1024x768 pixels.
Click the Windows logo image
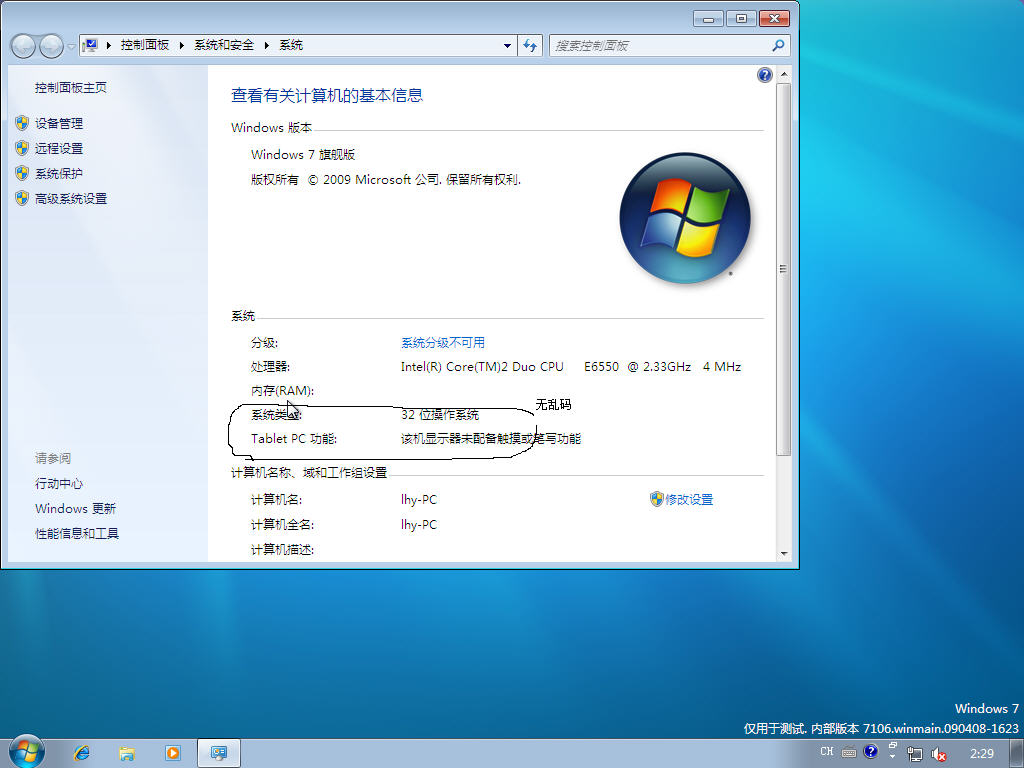(x=685, y=217)
